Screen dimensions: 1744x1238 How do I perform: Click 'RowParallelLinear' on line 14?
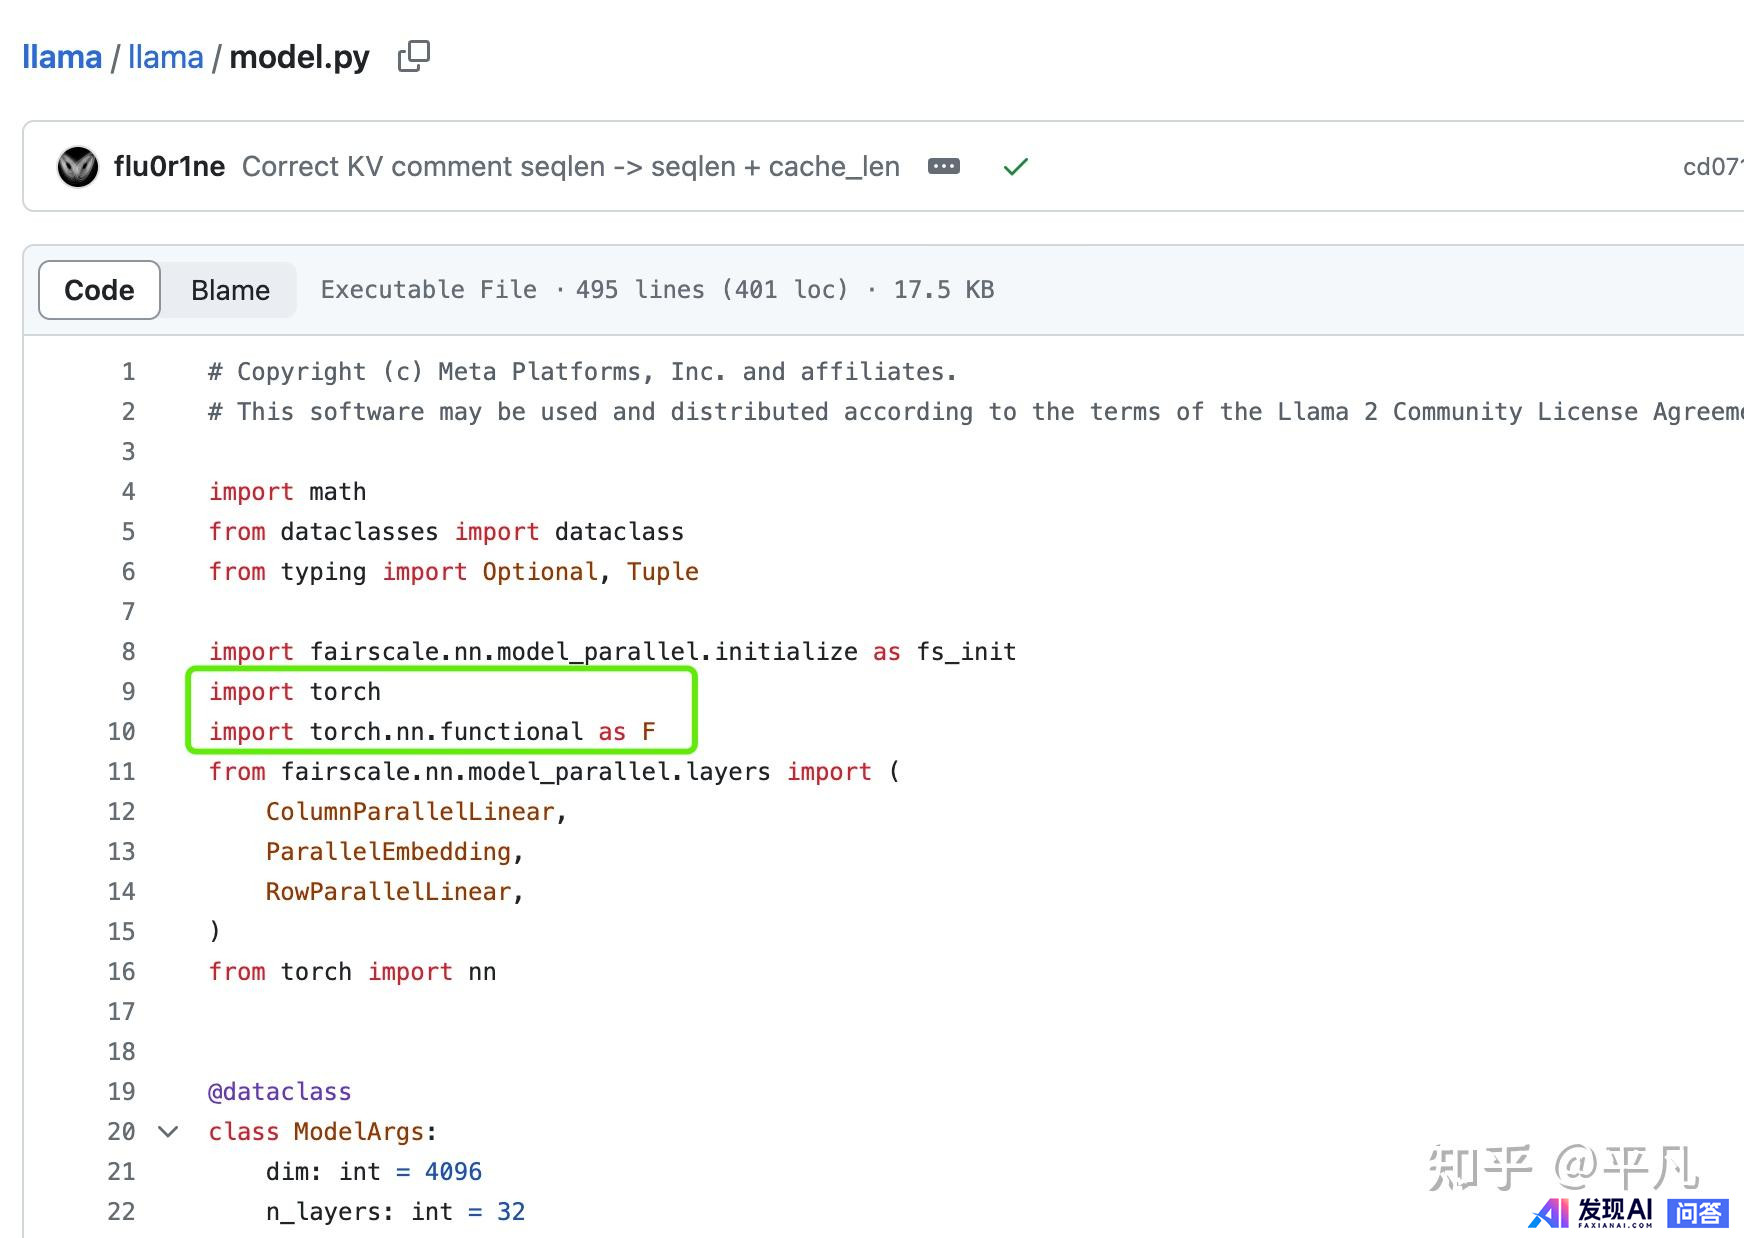pyautogui.click(x=388, y=892)
